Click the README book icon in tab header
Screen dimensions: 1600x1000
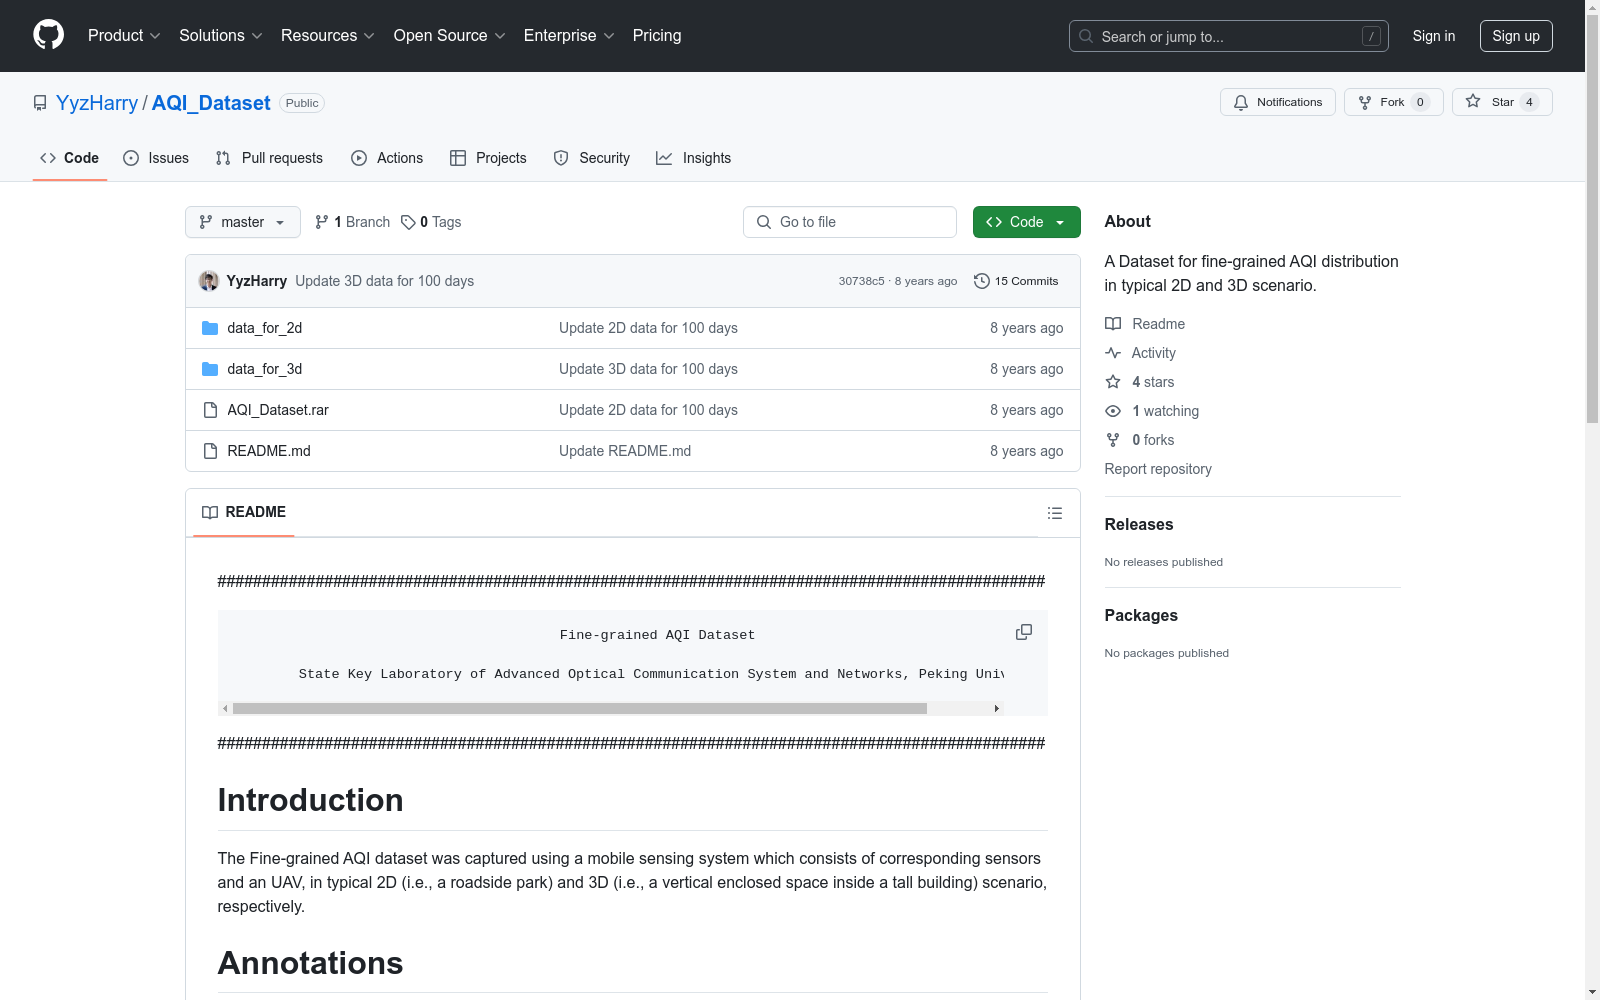(210, 512)
